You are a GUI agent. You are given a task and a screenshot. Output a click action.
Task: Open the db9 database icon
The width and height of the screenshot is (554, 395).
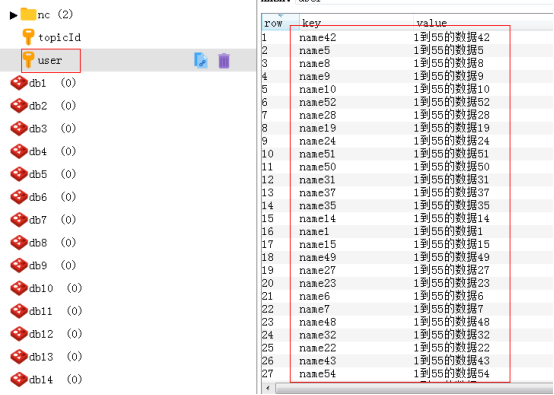[19, 265]
